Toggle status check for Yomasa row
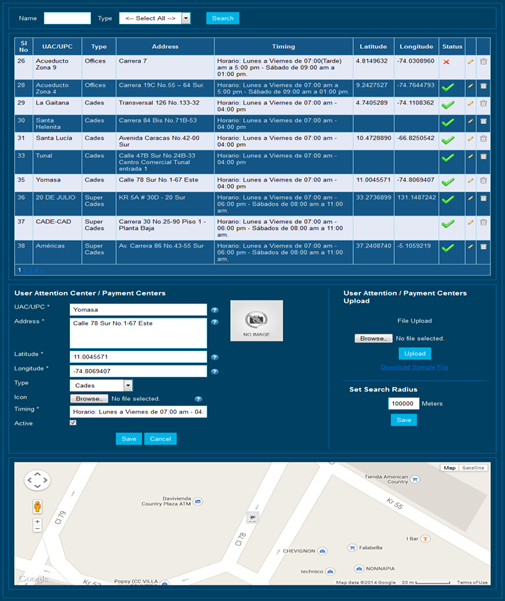Screen dimensions: 505x601 (x=448, y=182)
